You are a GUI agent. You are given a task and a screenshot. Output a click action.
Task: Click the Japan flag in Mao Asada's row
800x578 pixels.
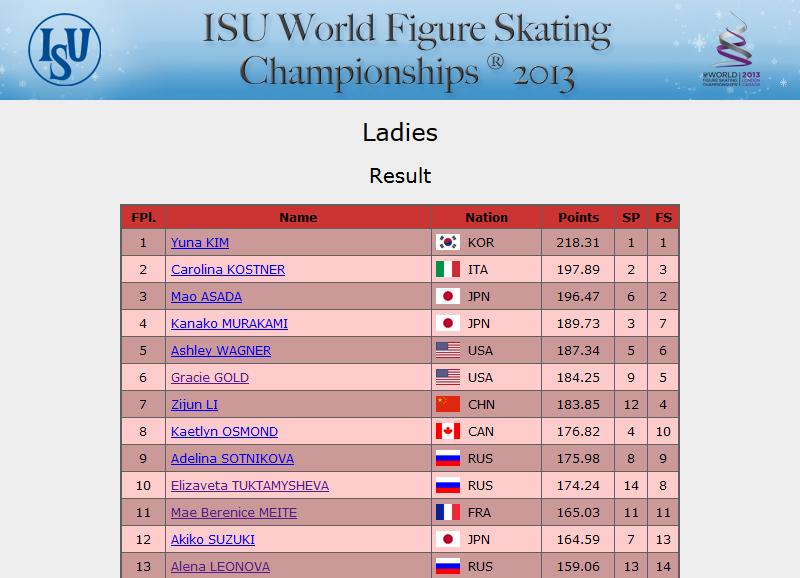448,296
